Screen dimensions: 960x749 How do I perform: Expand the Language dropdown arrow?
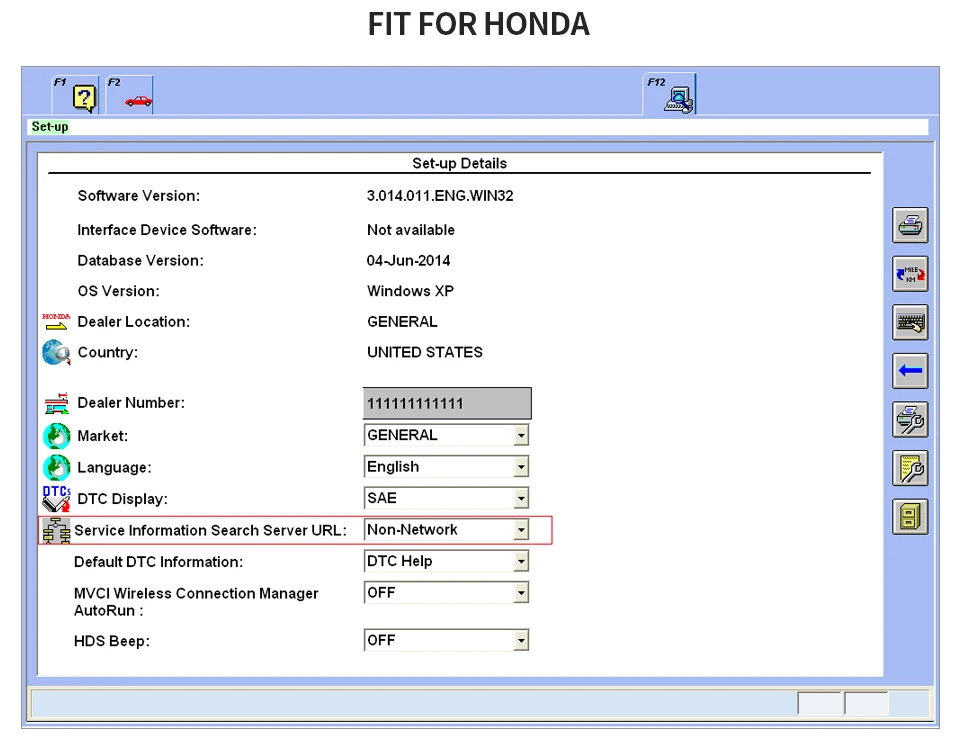coord(520,467)
